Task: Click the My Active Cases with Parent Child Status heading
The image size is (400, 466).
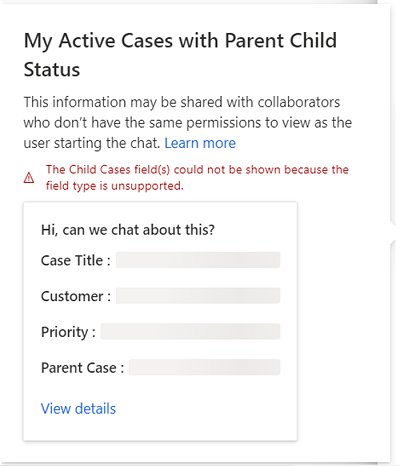Action: point(180,55)
